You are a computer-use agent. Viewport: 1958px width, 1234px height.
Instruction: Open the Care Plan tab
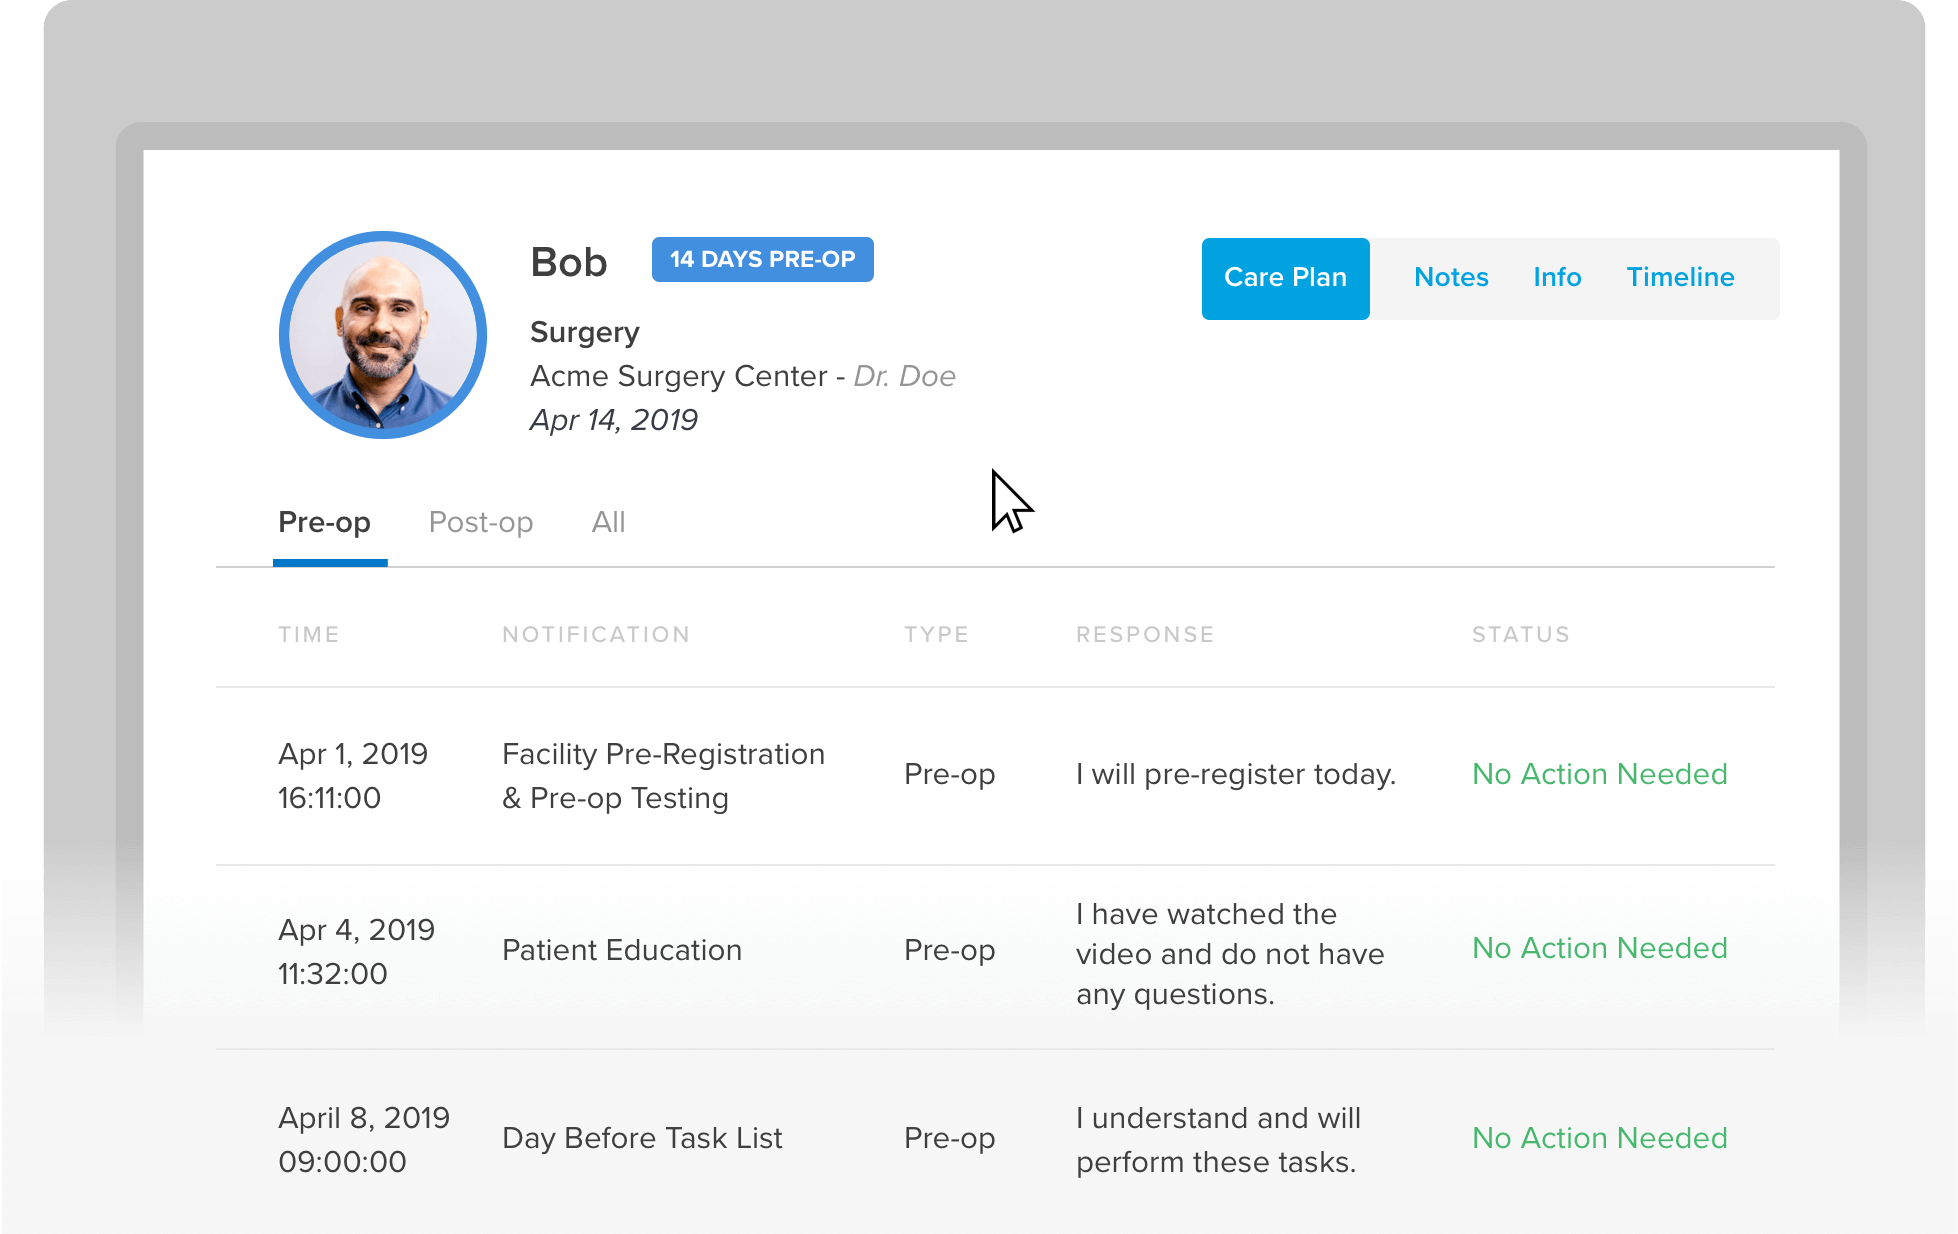(x=1285, y=278)
